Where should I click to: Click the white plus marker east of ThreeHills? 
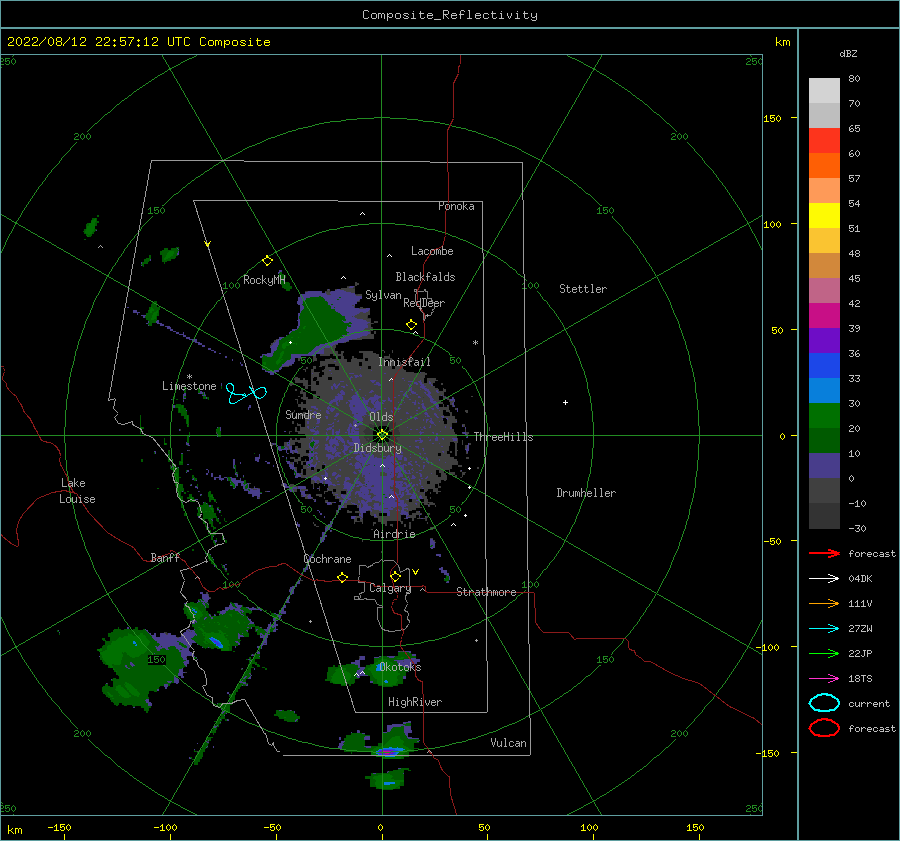coord(565,402)
